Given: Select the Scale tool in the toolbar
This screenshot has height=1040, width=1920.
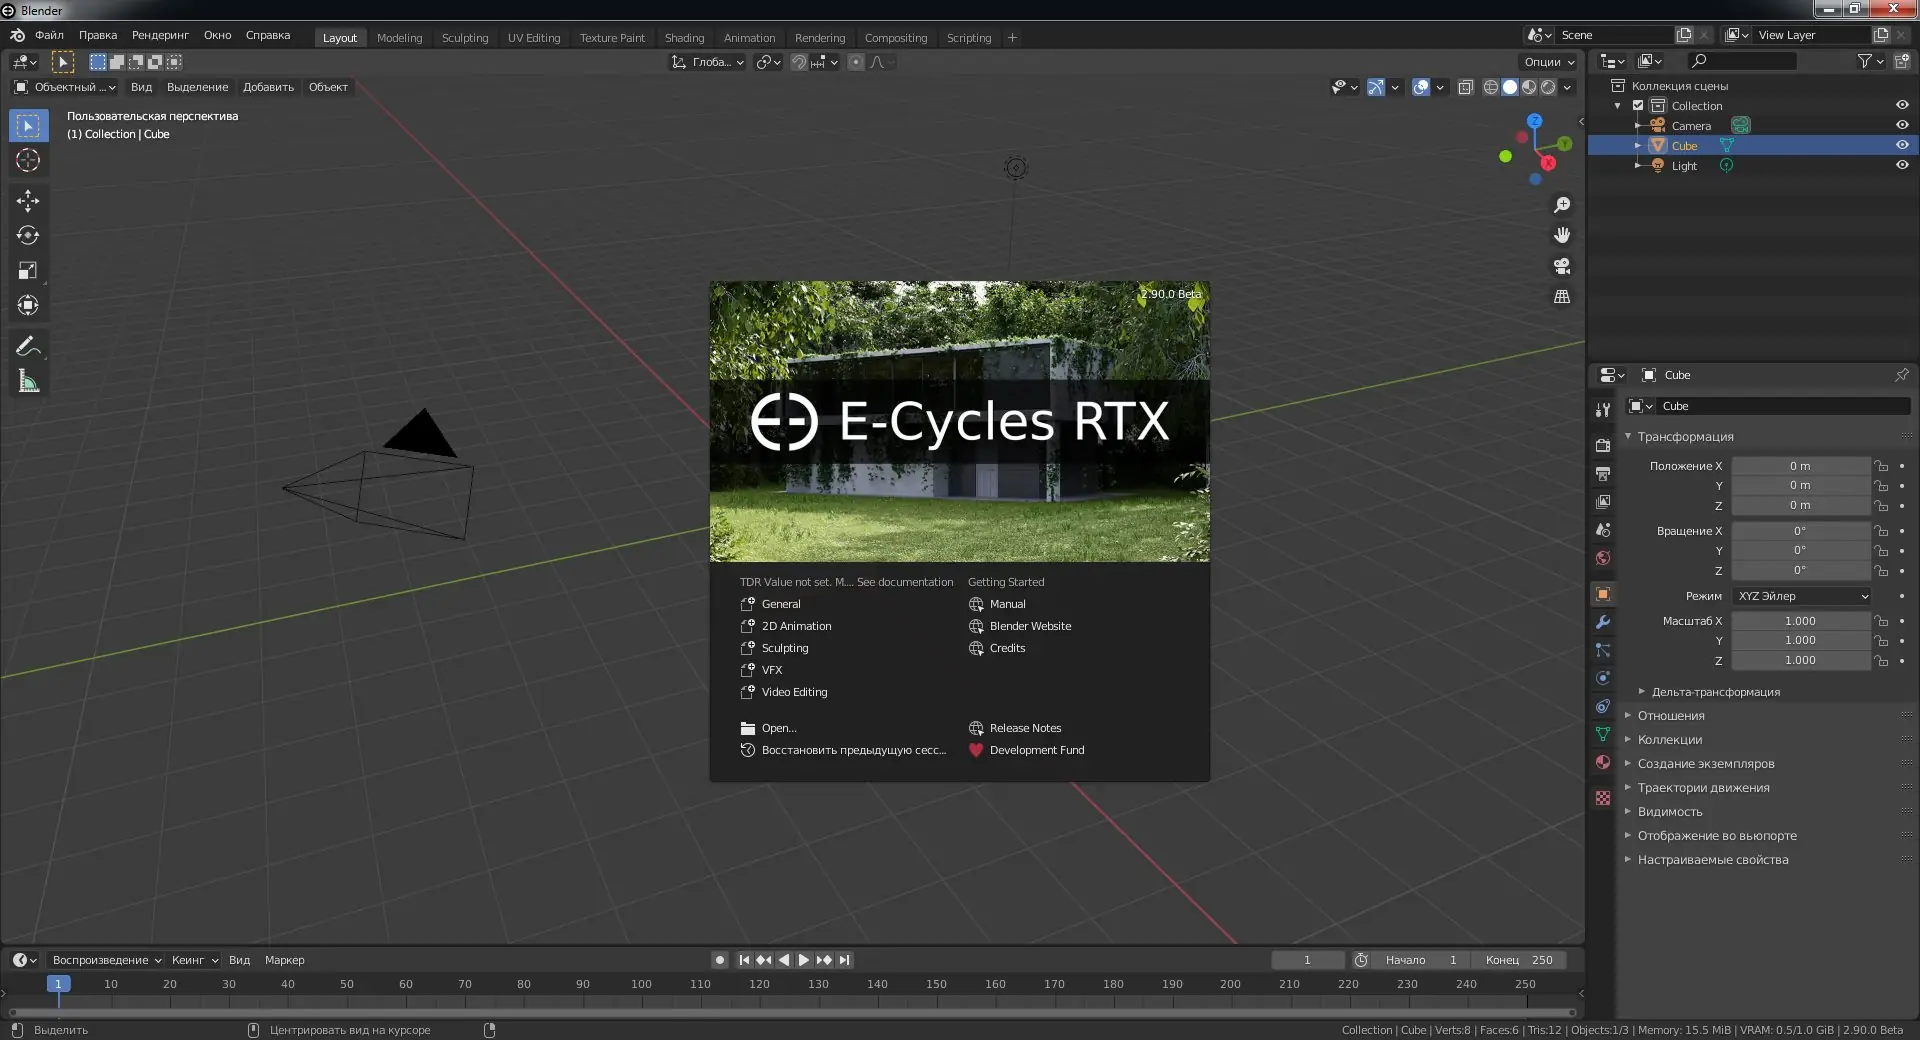Looking at the screenshot, I should click(28, 271).
